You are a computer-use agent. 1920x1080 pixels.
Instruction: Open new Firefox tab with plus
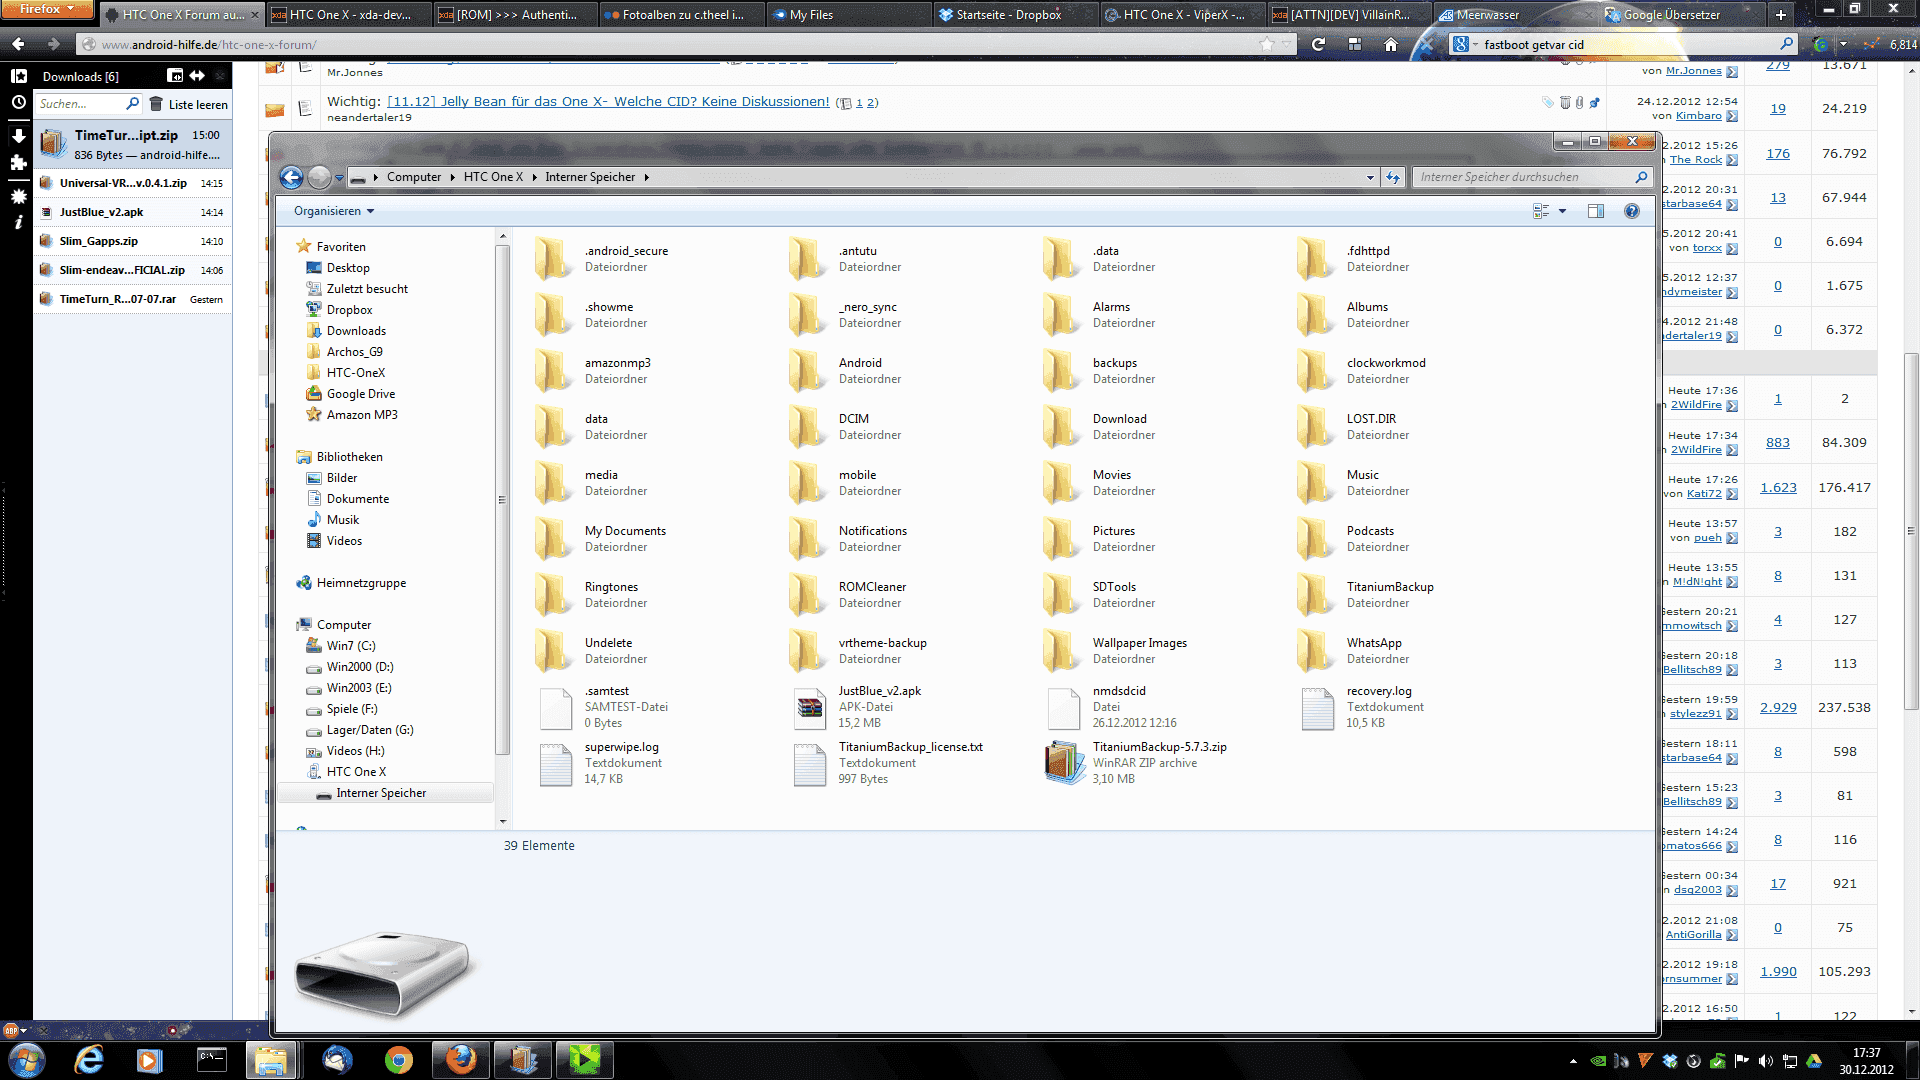point(1780,15)
